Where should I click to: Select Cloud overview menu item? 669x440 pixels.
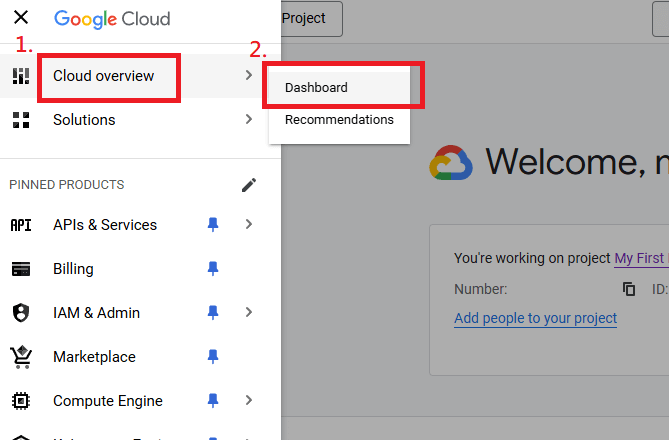pos(103,76)
